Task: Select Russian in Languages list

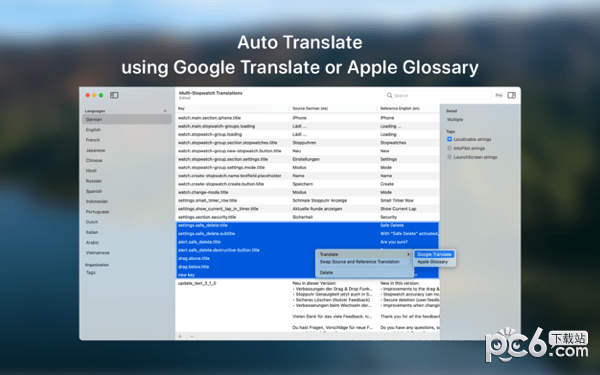Action: point(127,181)
